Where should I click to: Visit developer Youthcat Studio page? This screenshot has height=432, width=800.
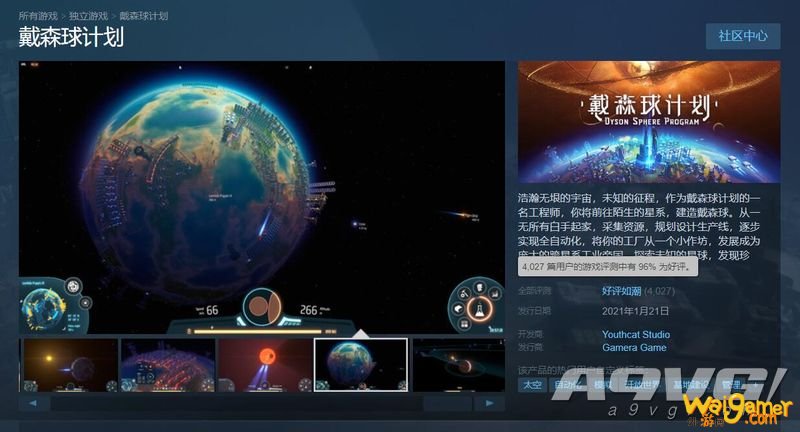point(636,335)
